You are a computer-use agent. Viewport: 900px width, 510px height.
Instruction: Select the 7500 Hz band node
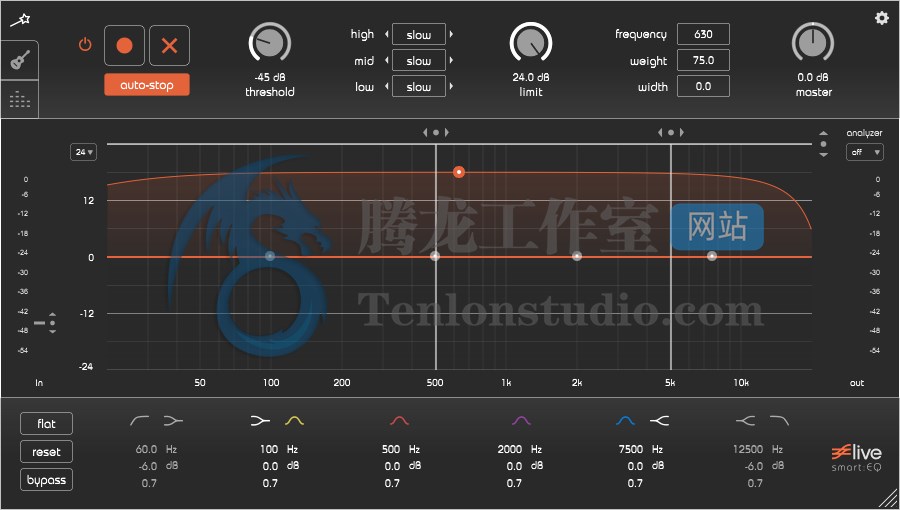(x=712, y=256)
